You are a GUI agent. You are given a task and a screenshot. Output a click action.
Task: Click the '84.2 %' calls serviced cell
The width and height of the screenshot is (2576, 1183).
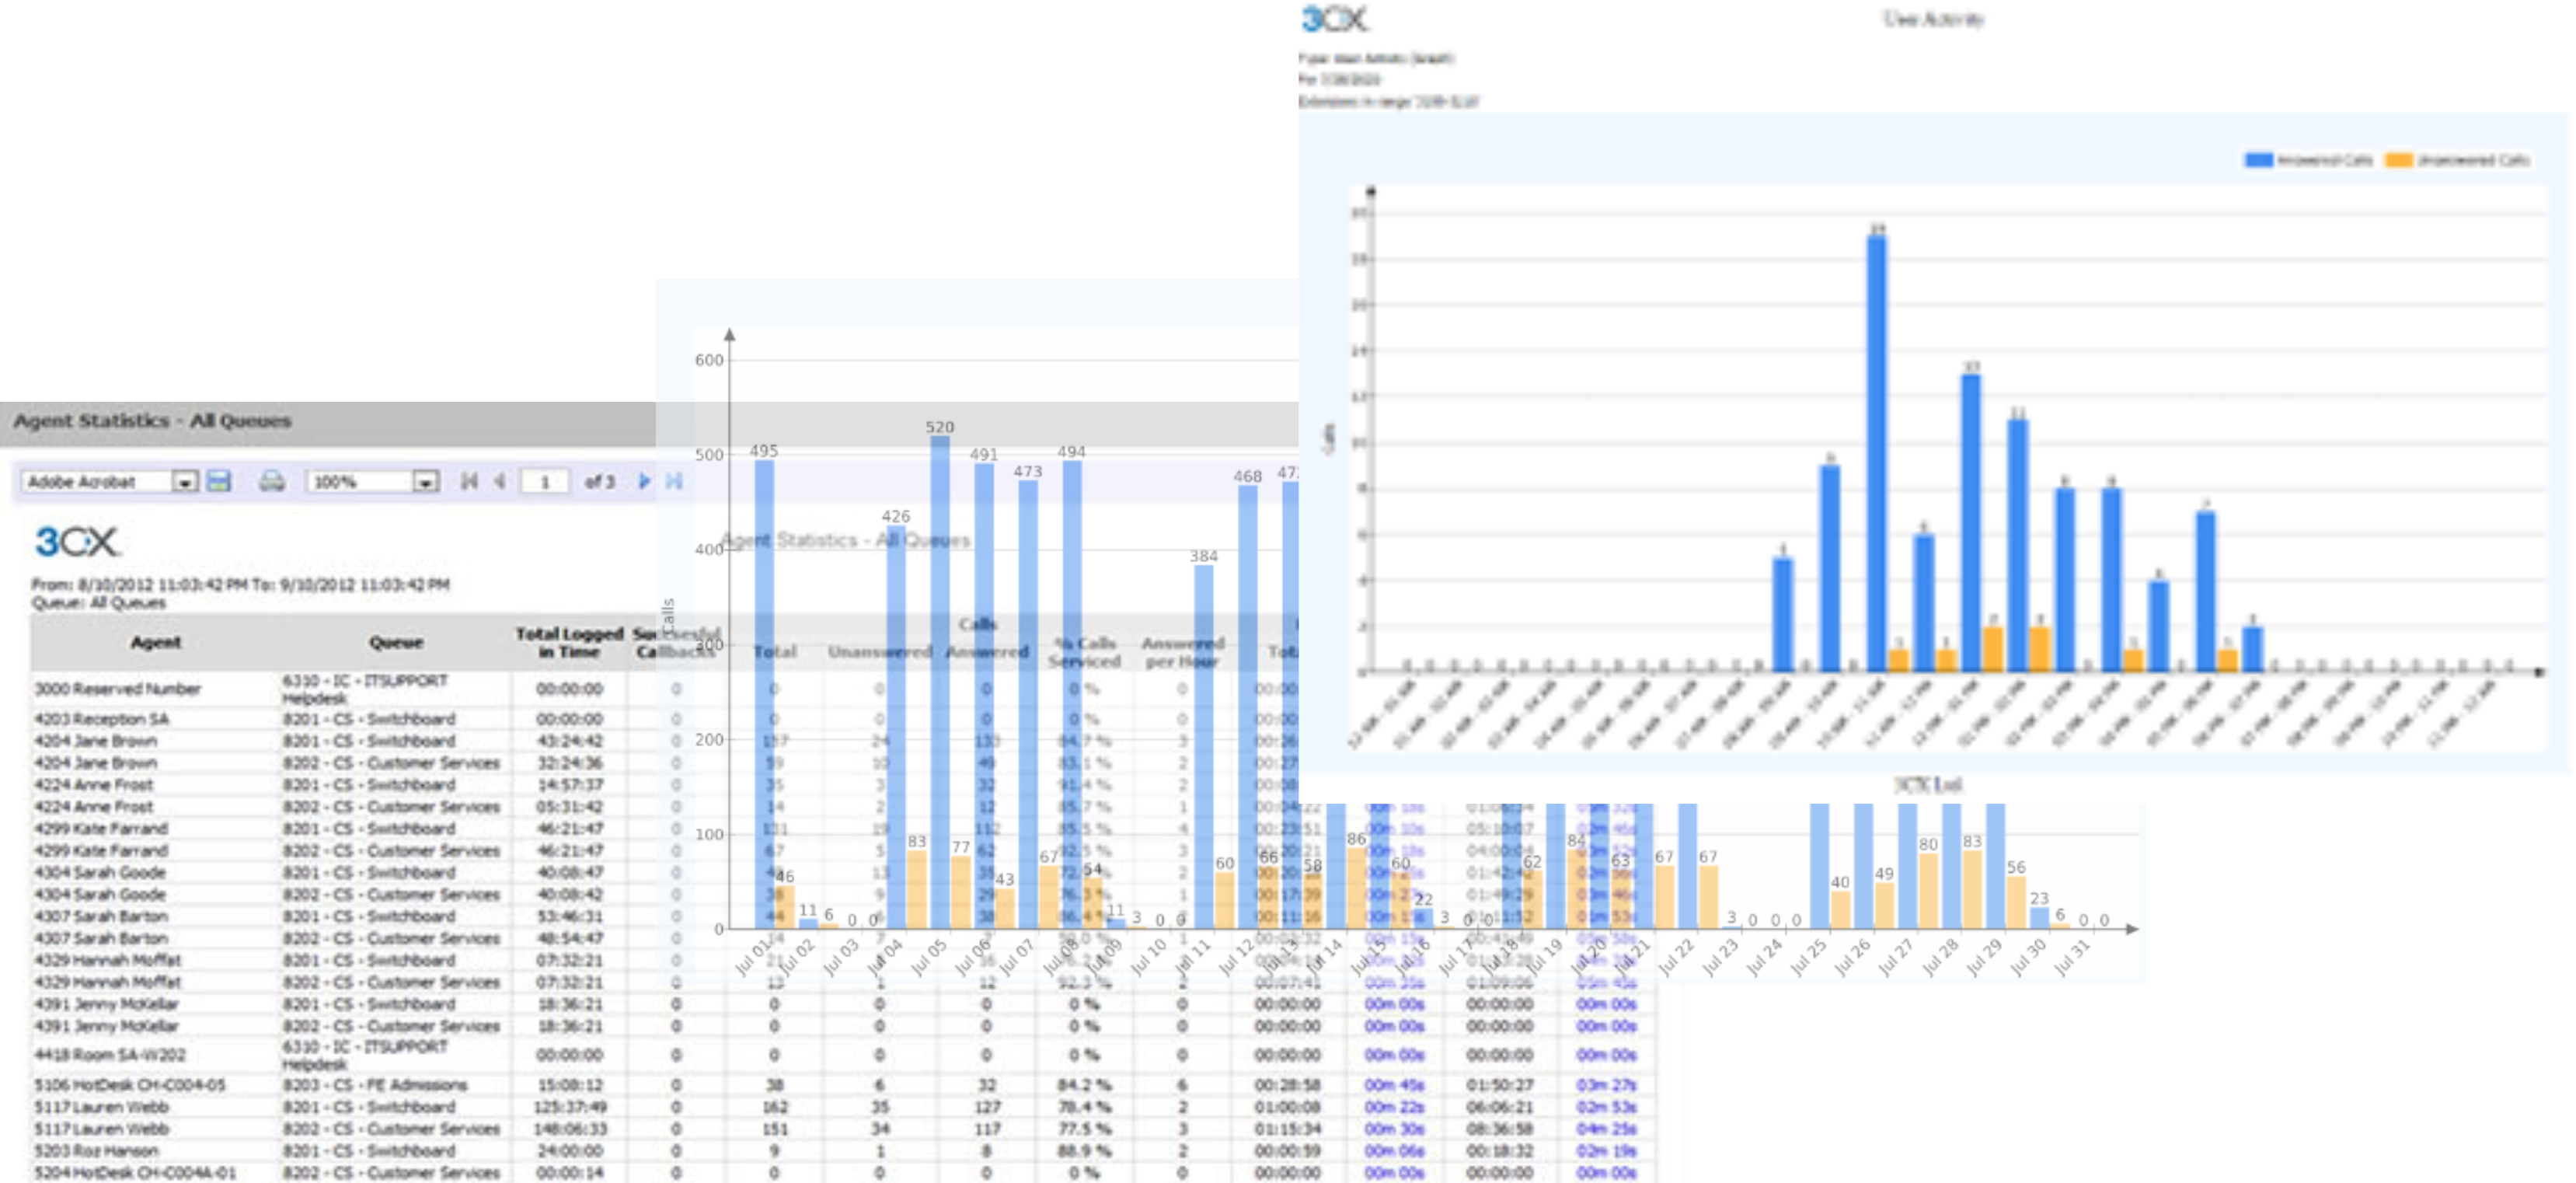tap(1085, 1085)
